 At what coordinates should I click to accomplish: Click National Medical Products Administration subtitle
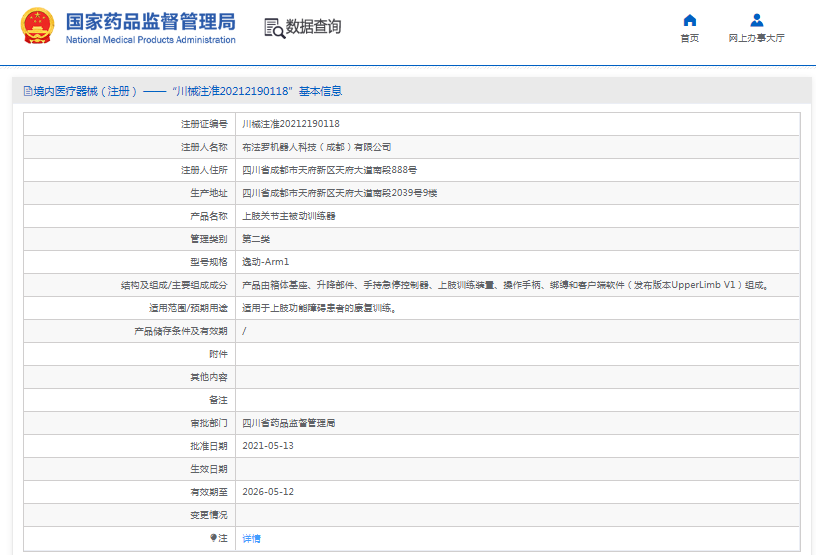coord(150,40)
